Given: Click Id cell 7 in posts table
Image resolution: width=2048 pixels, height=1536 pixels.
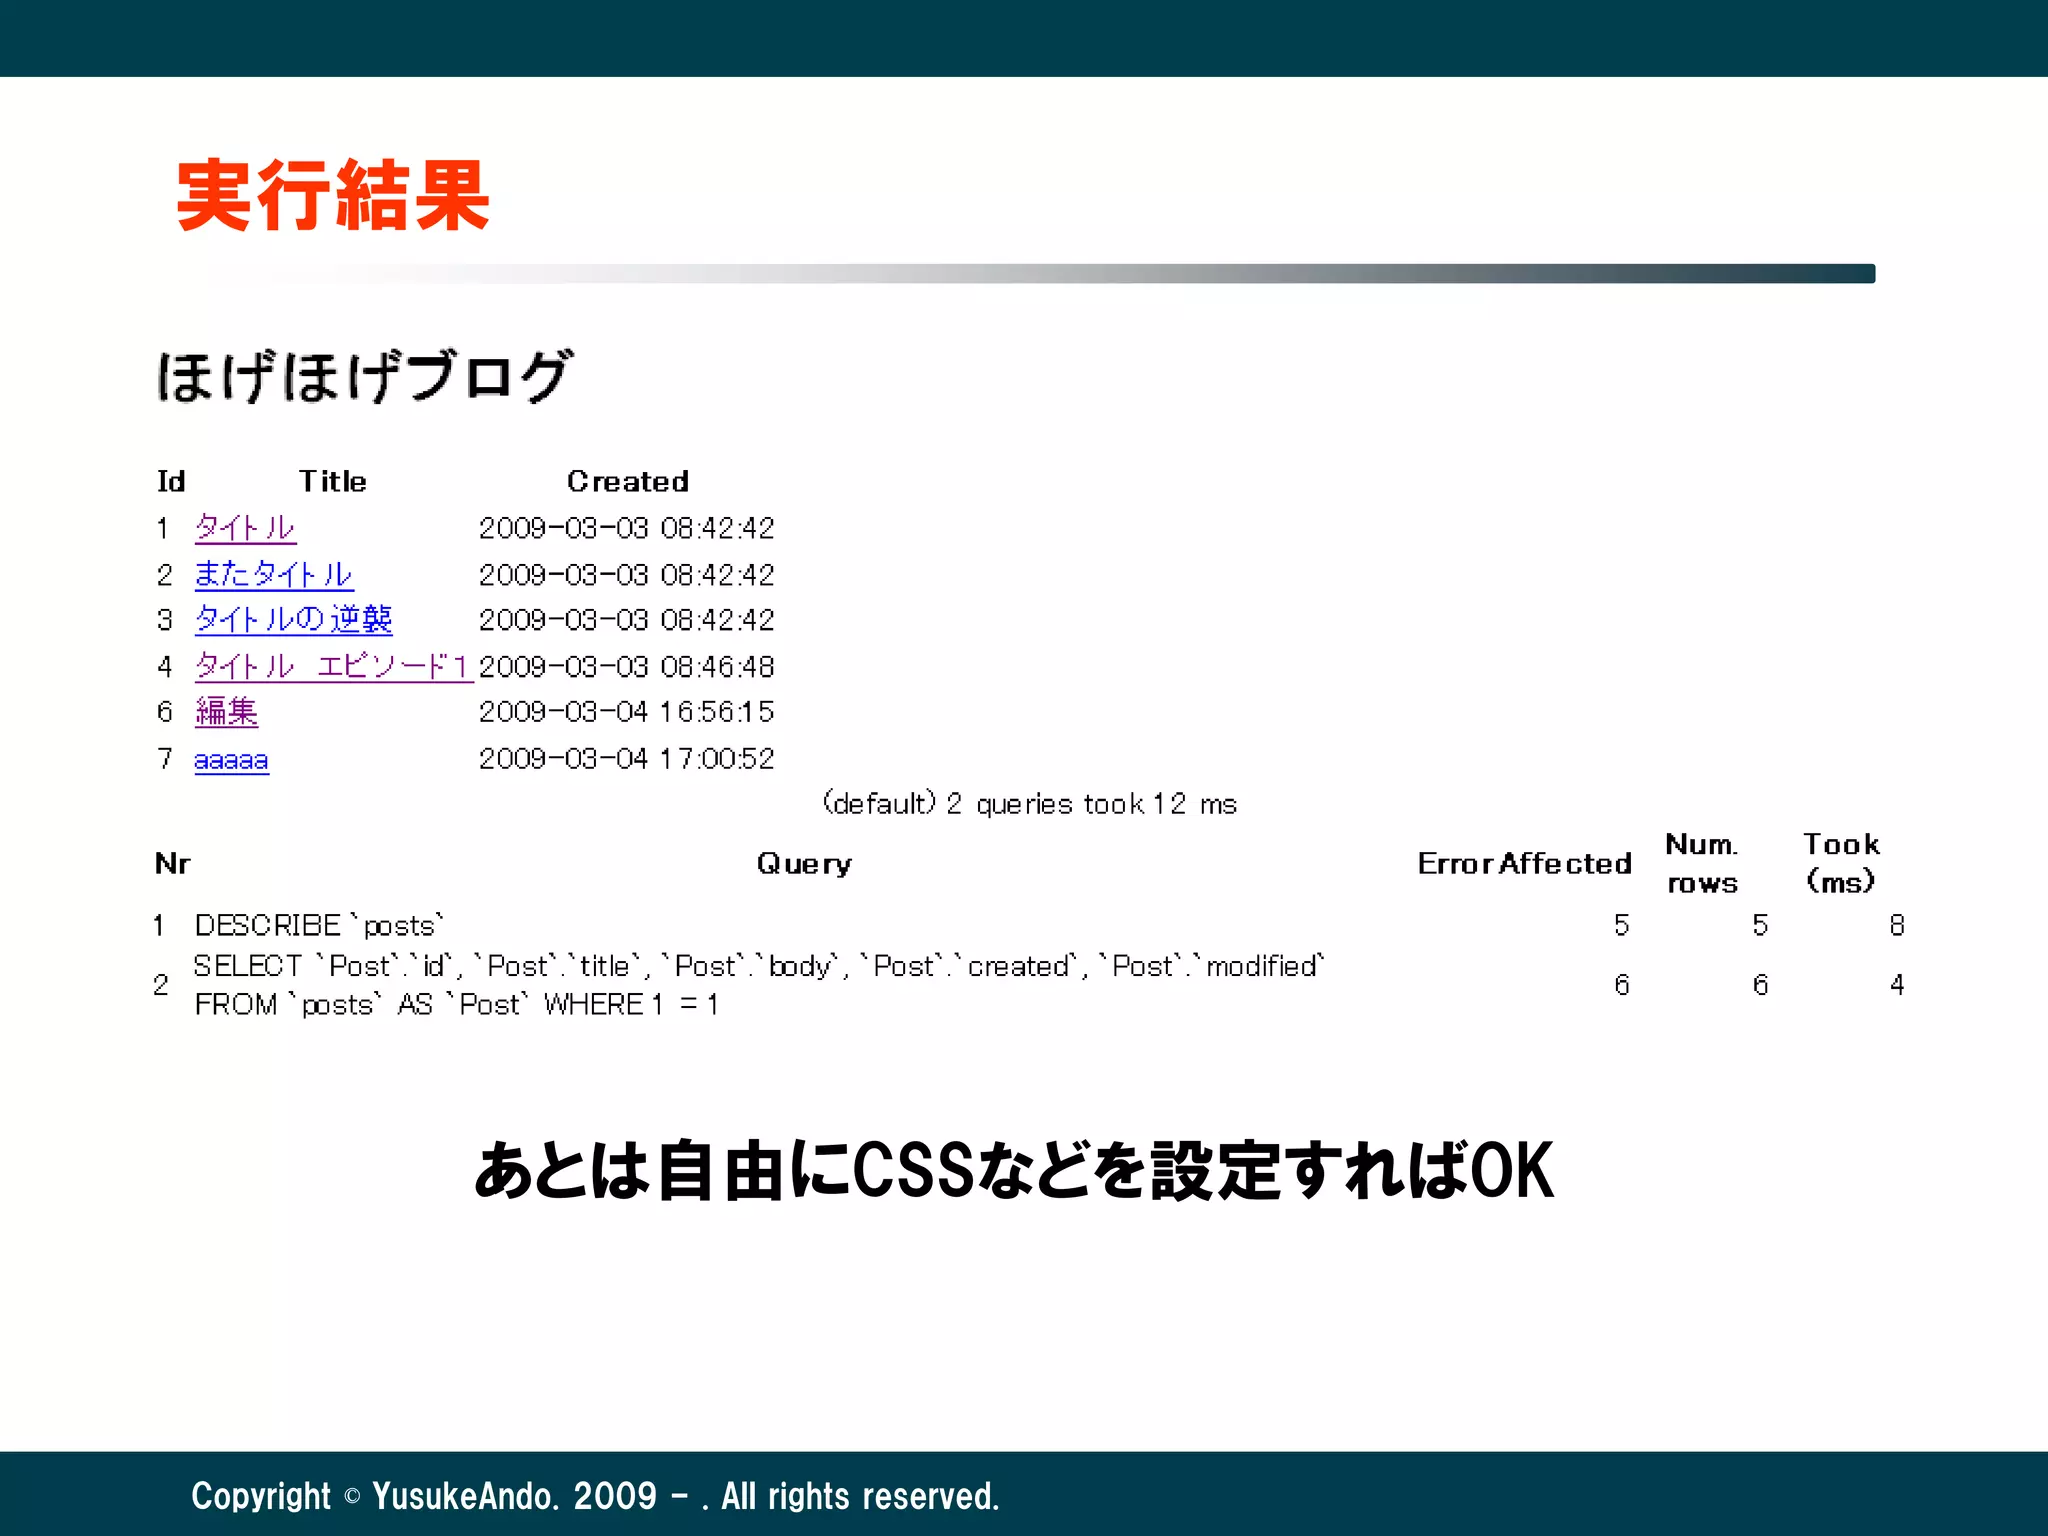Looking at the screenshot, I should click(x=164, y=758).
